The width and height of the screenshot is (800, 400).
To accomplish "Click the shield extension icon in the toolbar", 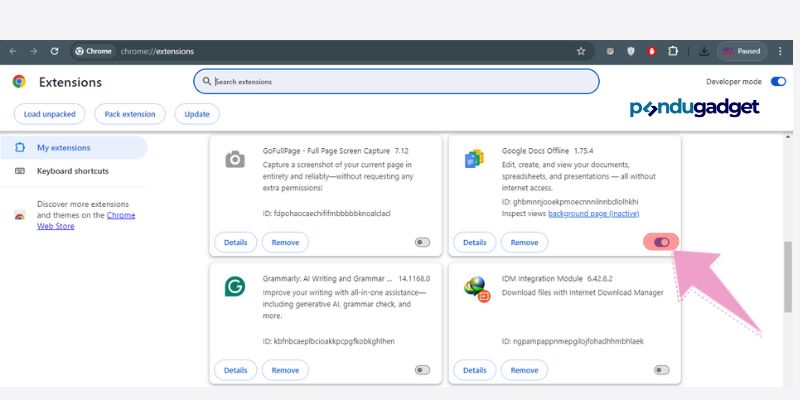I will click(x=631, y=52).
